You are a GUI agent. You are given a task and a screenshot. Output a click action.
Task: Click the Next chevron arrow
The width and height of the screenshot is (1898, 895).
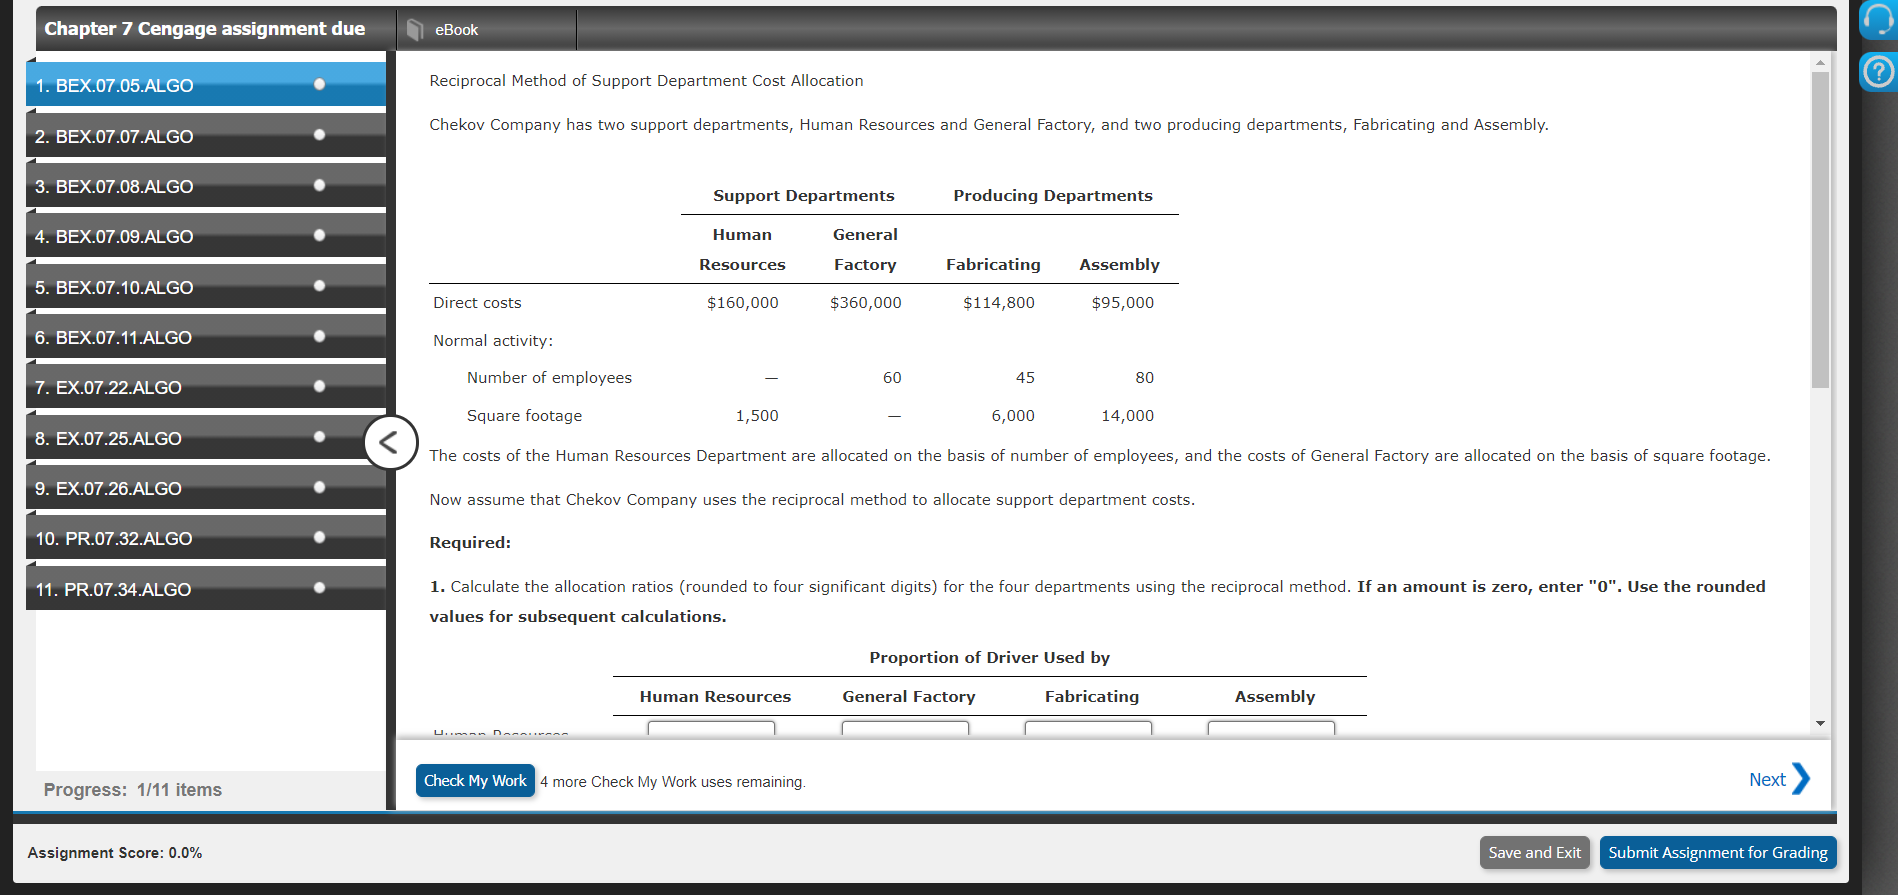[1801, 779]
